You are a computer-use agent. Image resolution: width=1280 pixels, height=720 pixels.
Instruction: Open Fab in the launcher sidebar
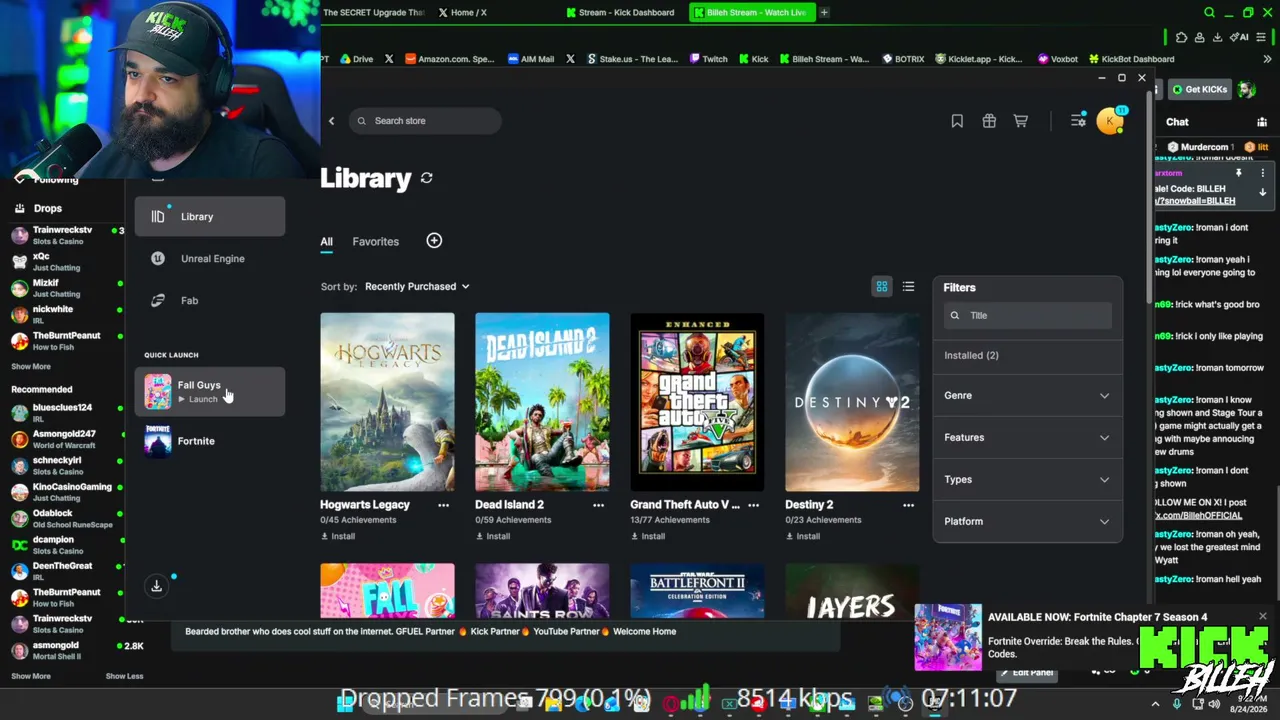pos(210,301)
